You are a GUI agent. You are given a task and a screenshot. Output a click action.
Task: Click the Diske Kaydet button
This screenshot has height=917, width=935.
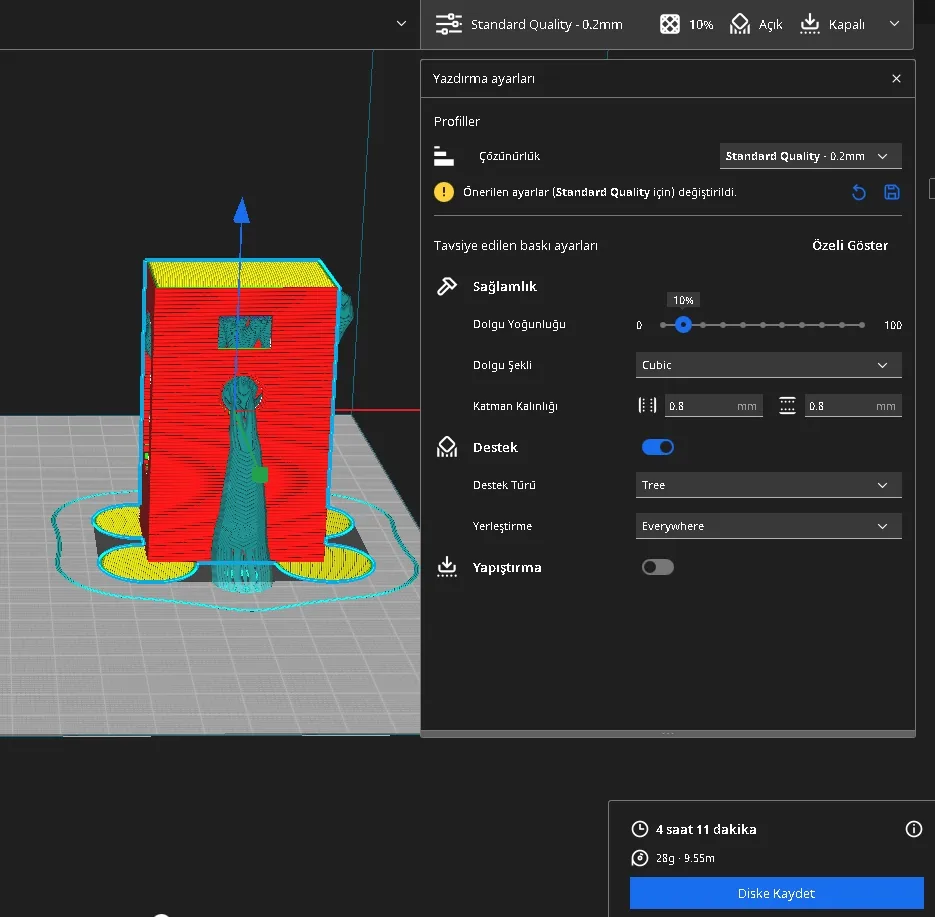pos(776,893)
